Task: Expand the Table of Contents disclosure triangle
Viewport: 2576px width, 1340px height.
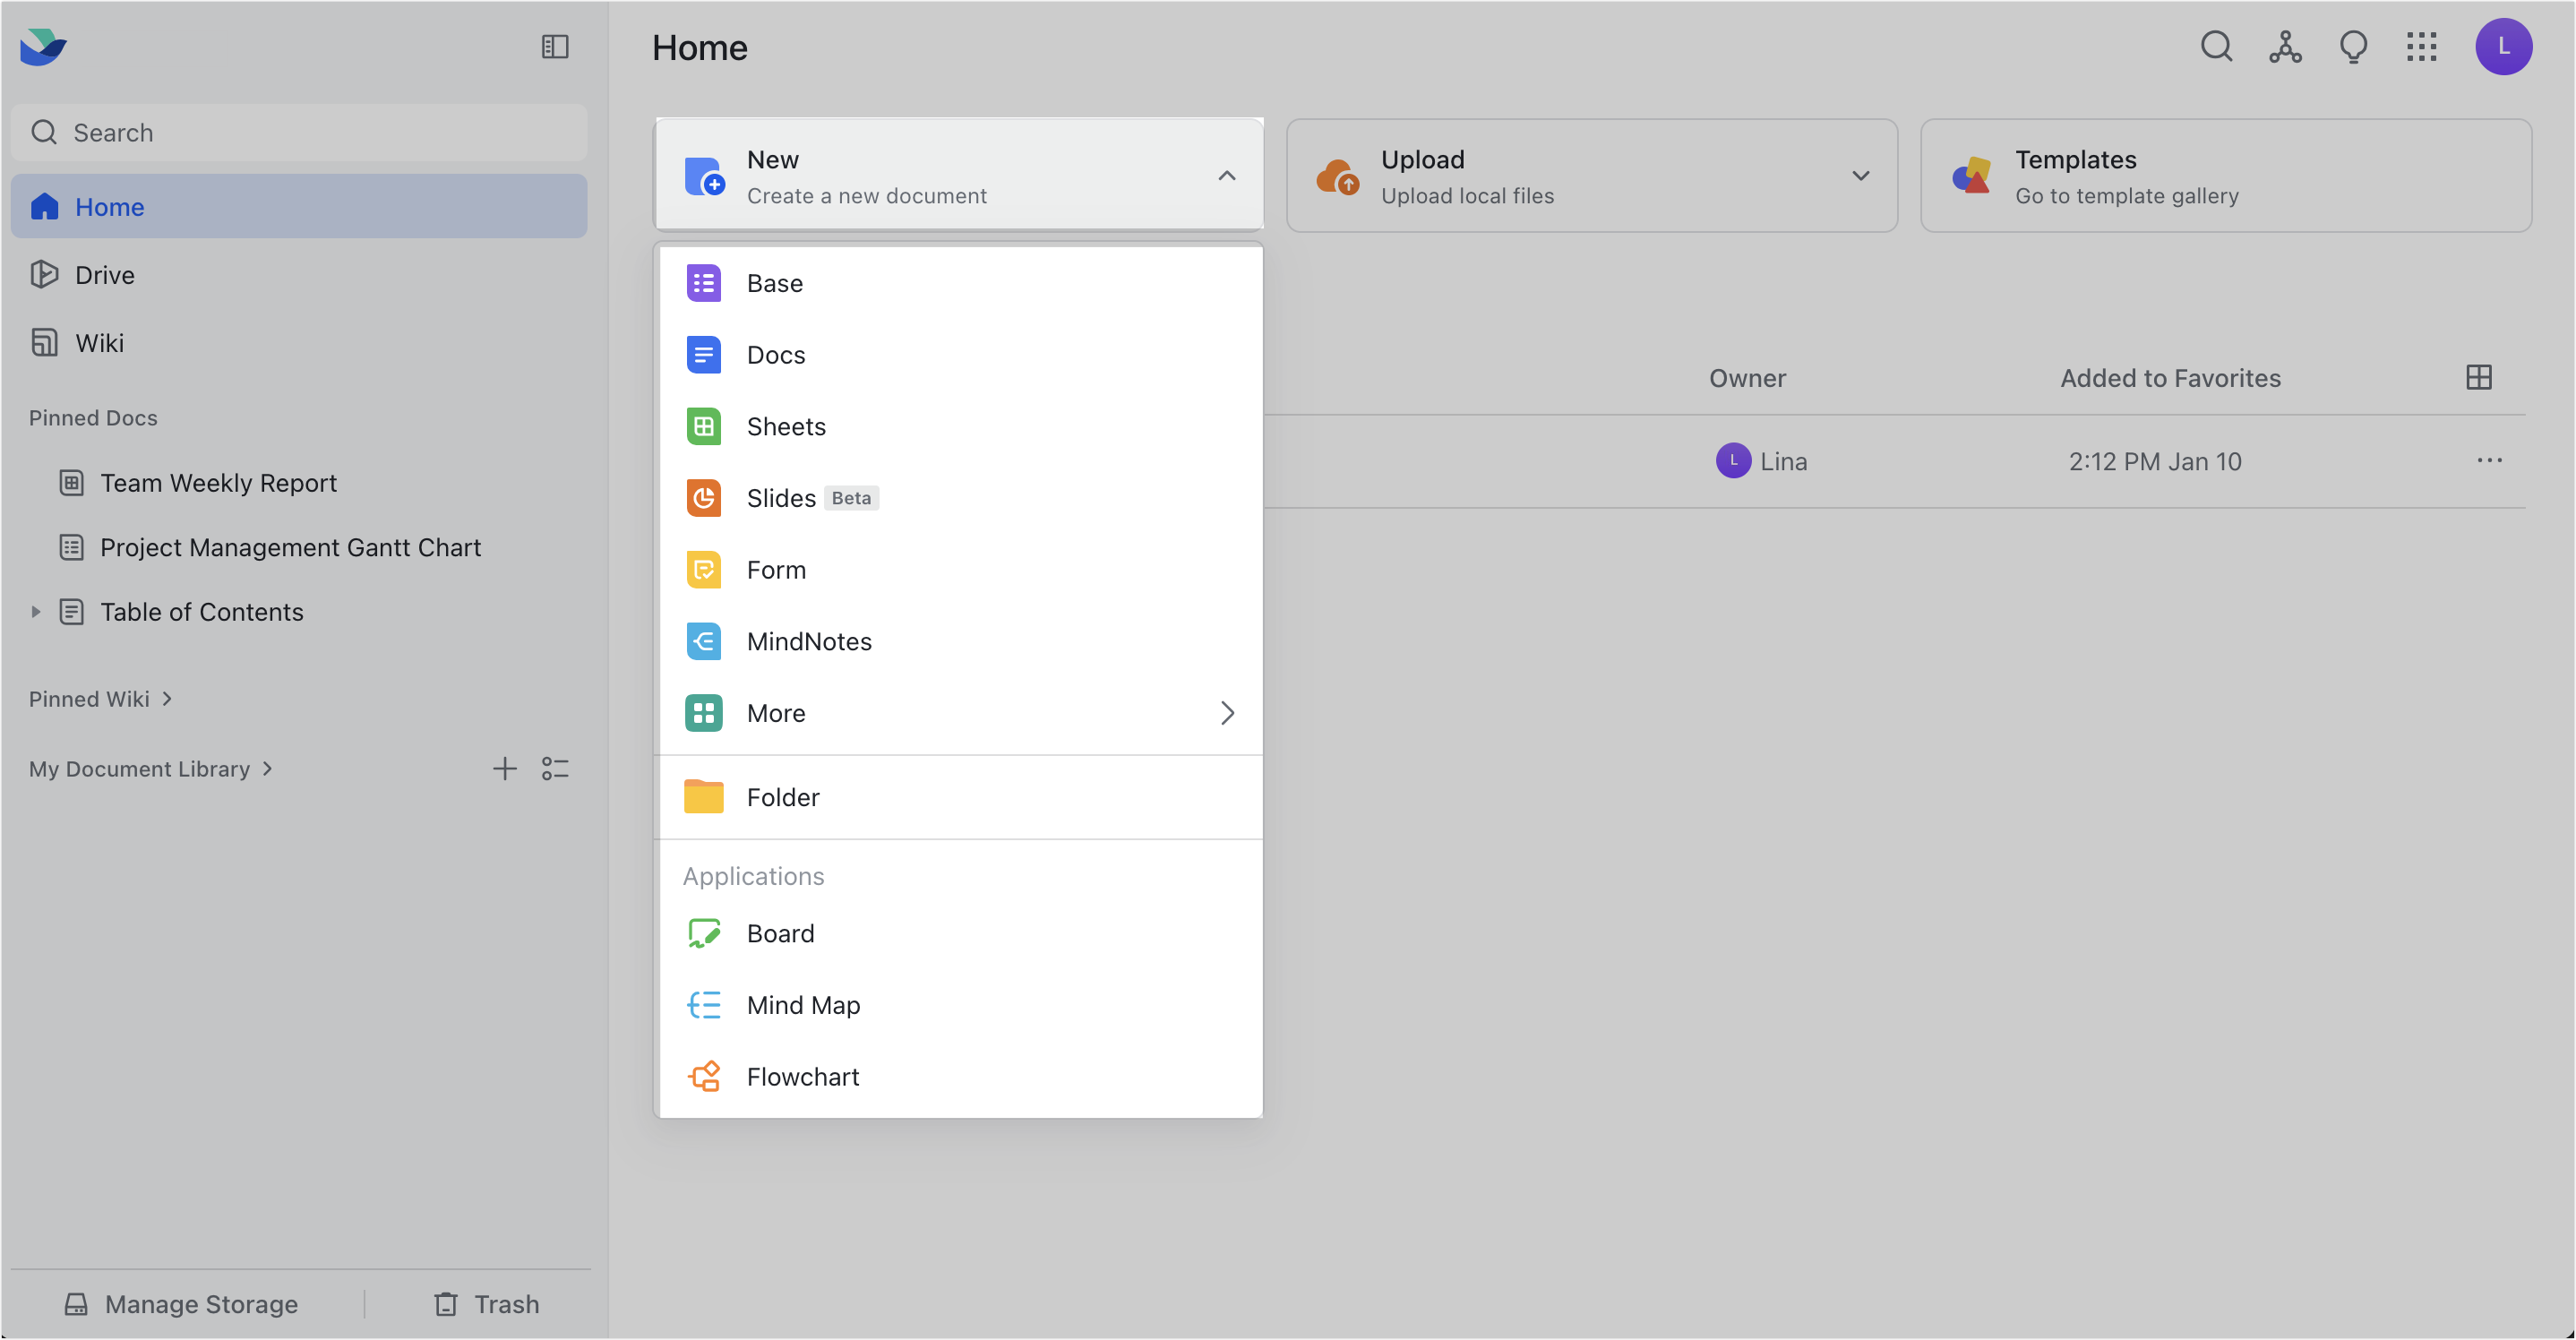Action: click(36, 611)
